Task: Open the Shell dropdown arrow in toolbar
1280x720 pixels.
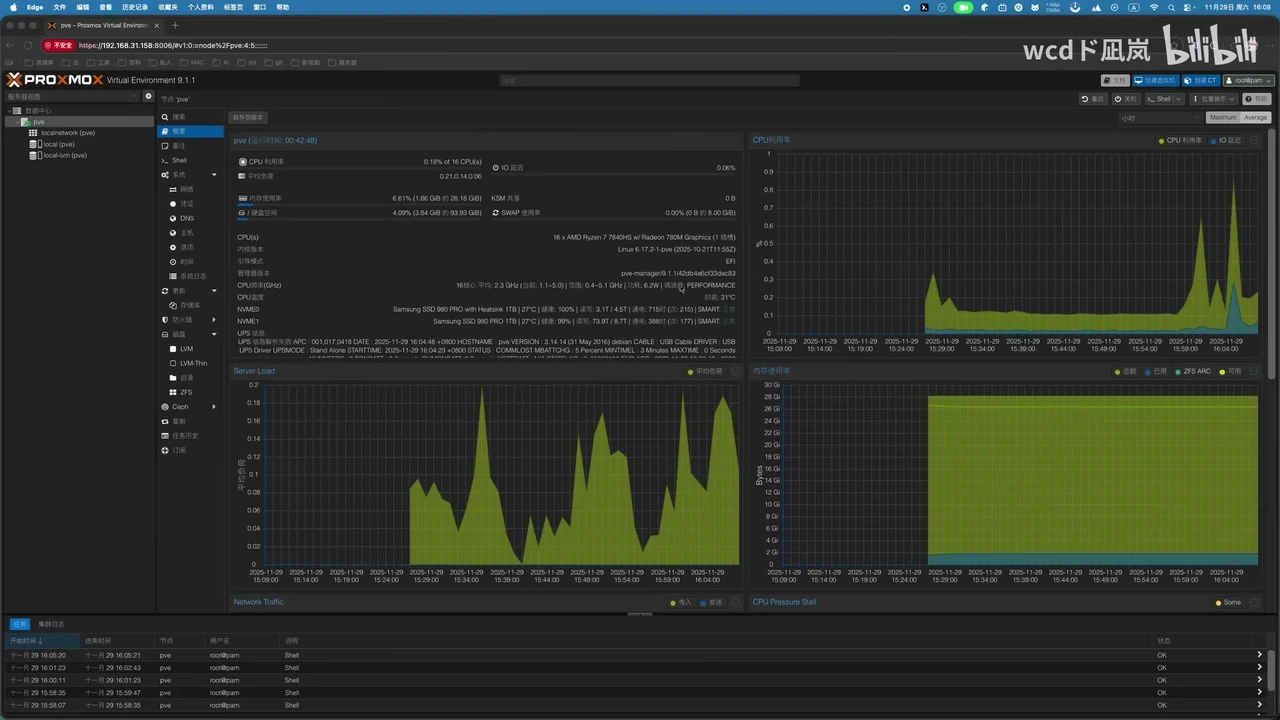Action: [1179, 99]
